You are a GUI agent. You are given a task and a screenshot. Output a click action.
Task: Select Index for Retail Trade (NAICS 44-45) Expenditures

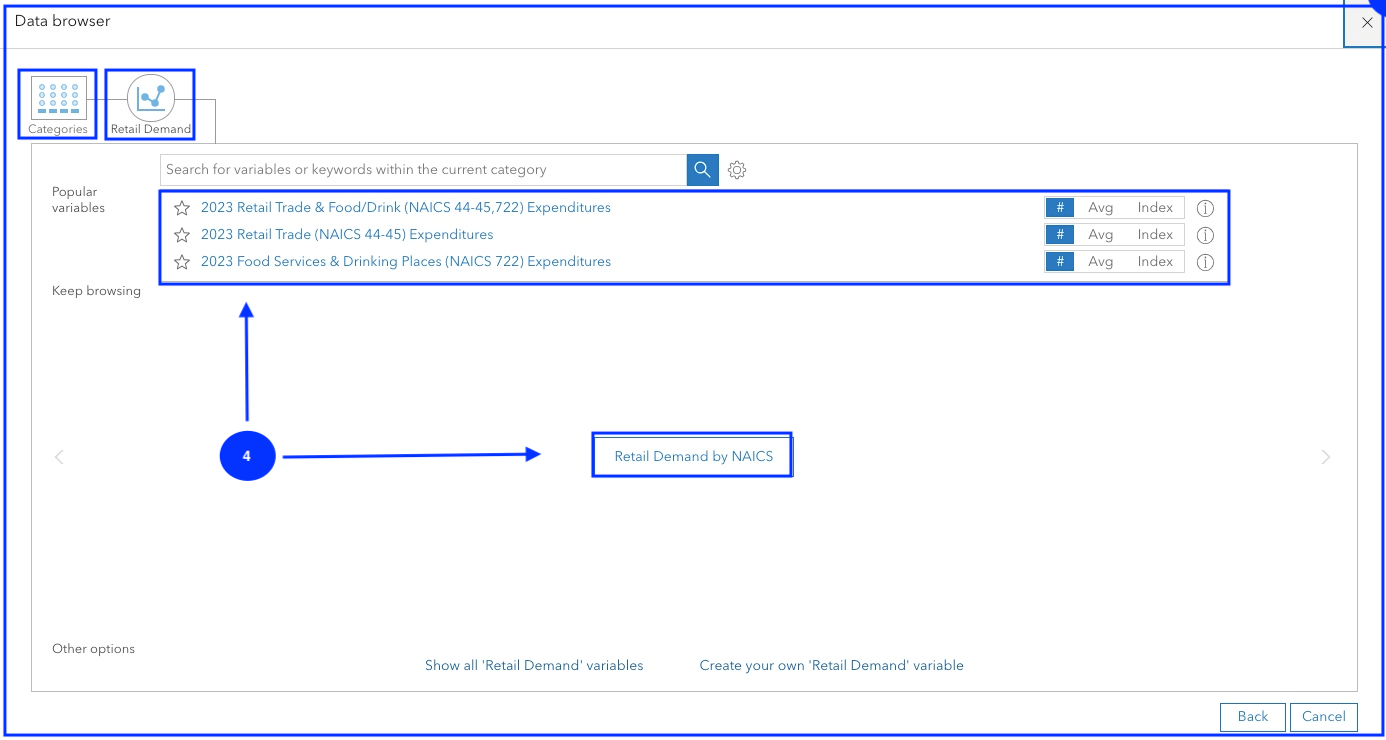coord(1155,235)
